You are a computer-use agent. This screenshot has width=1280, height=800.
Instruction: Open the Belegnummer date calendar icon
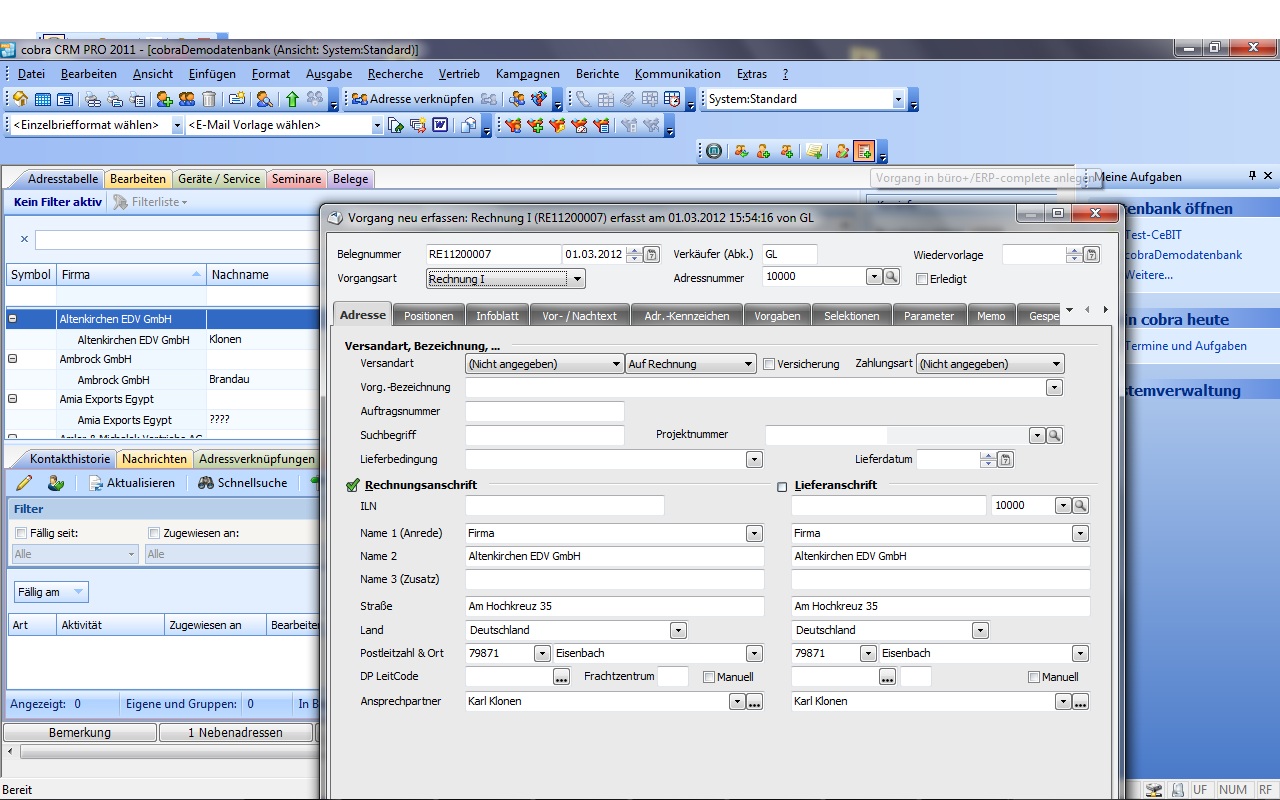(x=651, y=255)
